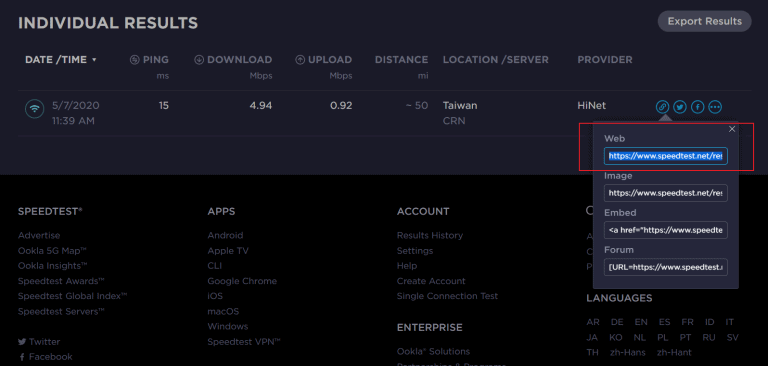The width and height of the screenshot is (768, 366).
Task: Switch language to RU
Action: tap(709, 338)
